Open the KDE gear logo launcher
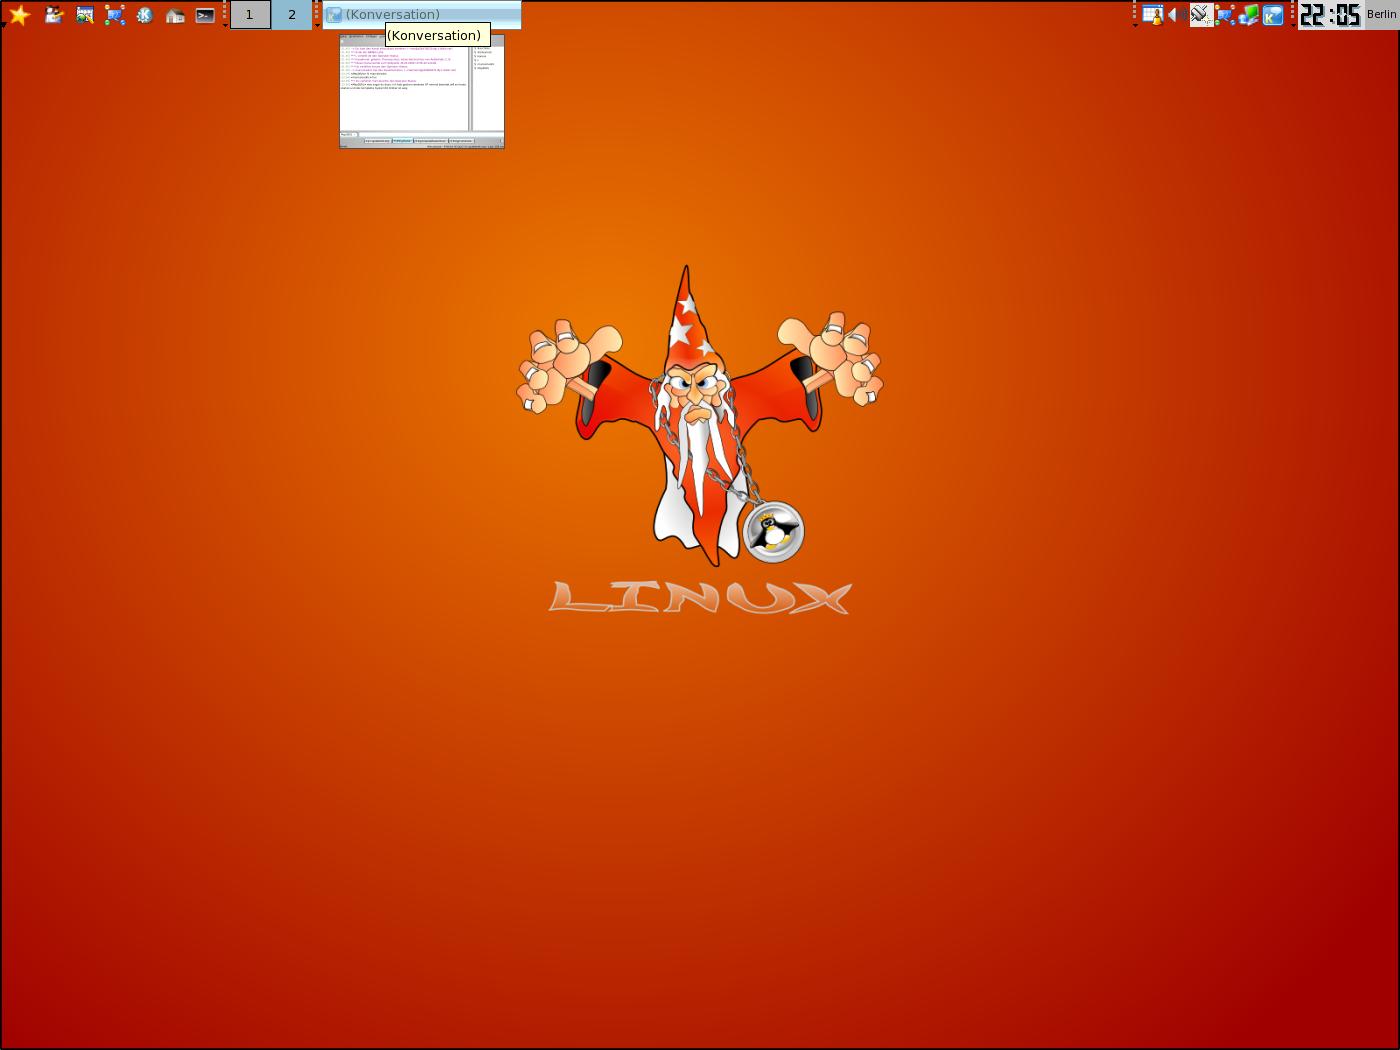The image size is (1400, 1050). [x=145, y=15]
